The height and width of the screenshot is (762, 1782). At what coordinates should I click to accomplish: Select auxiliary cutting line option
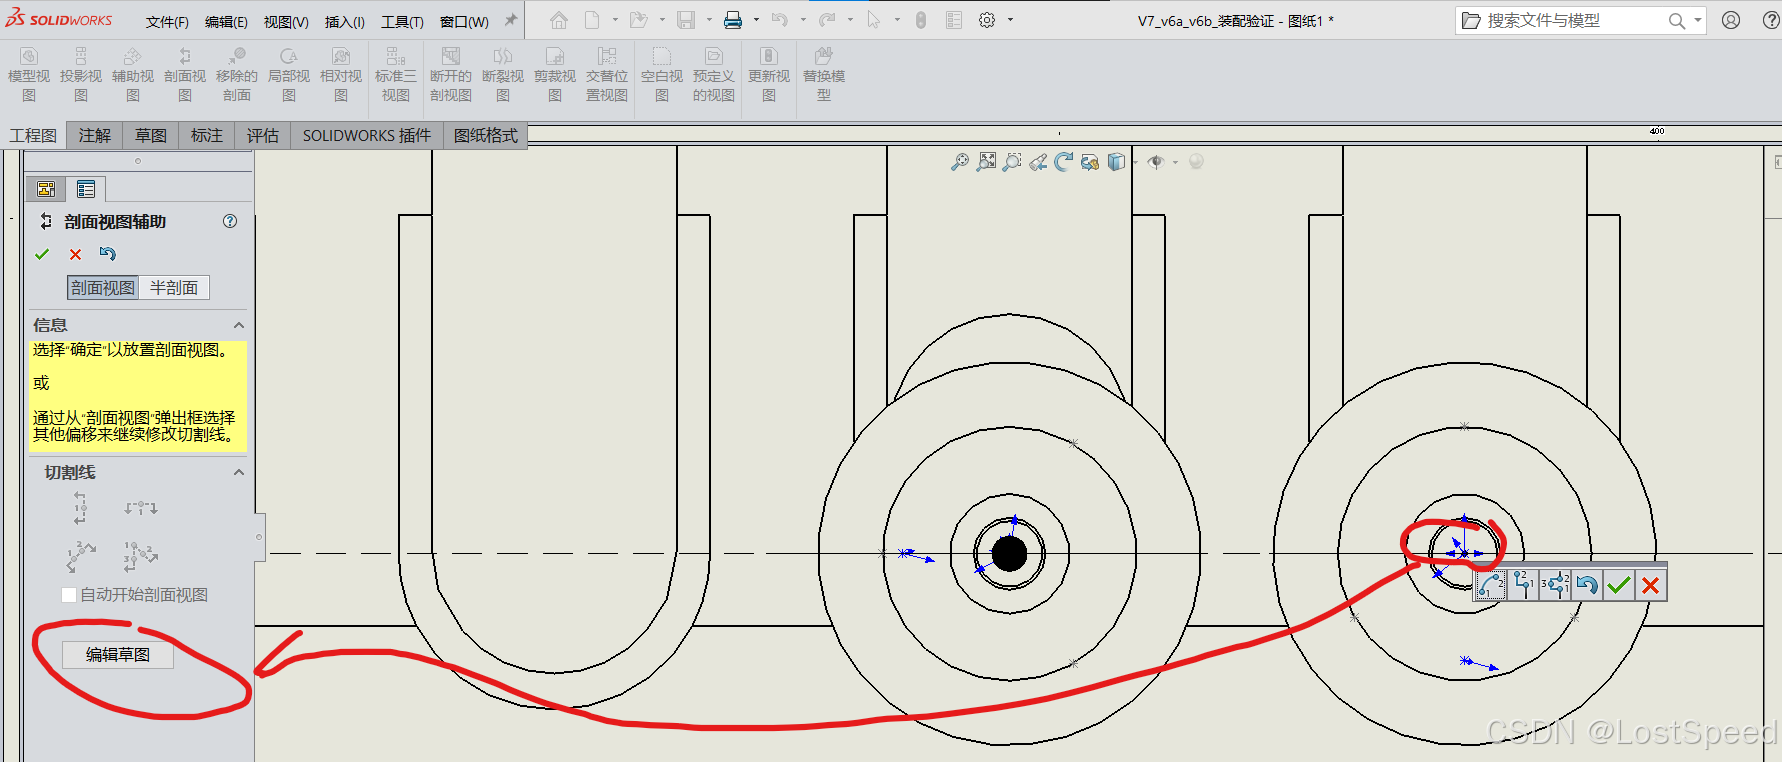click(x=82, y=556)
